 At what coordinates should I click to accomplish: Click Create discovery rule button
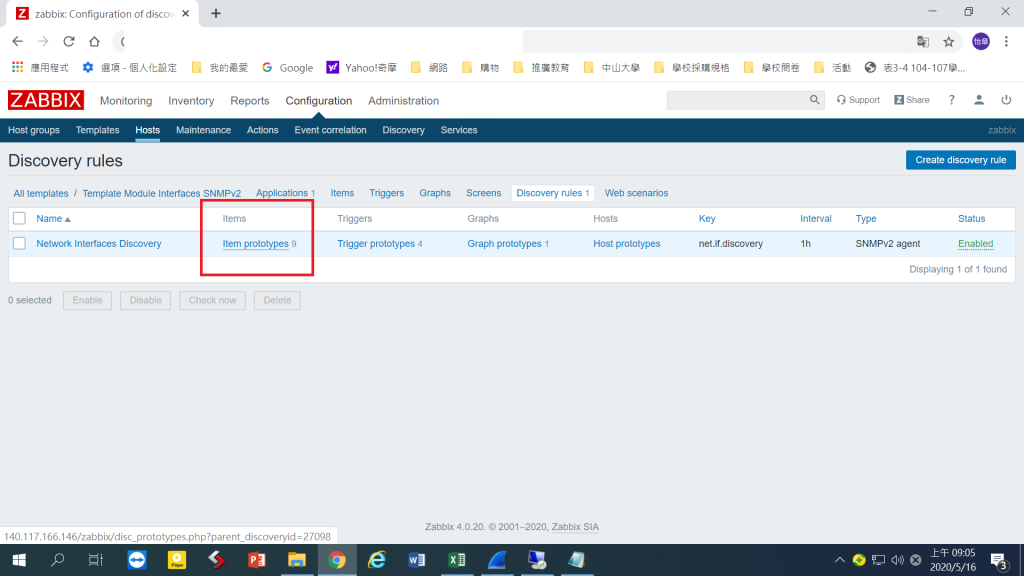coord(961,160)
